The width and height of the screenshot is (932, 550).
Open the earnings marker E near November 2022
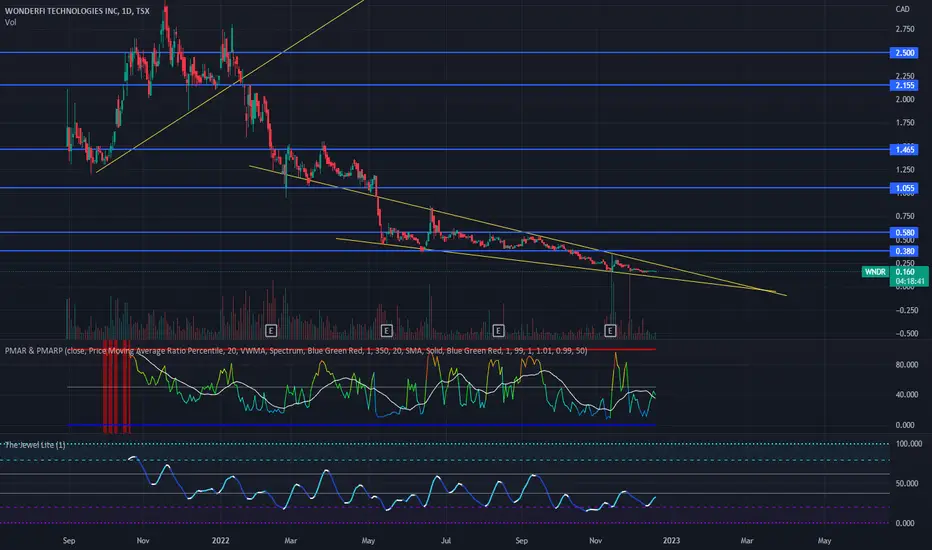coord(610,330)
